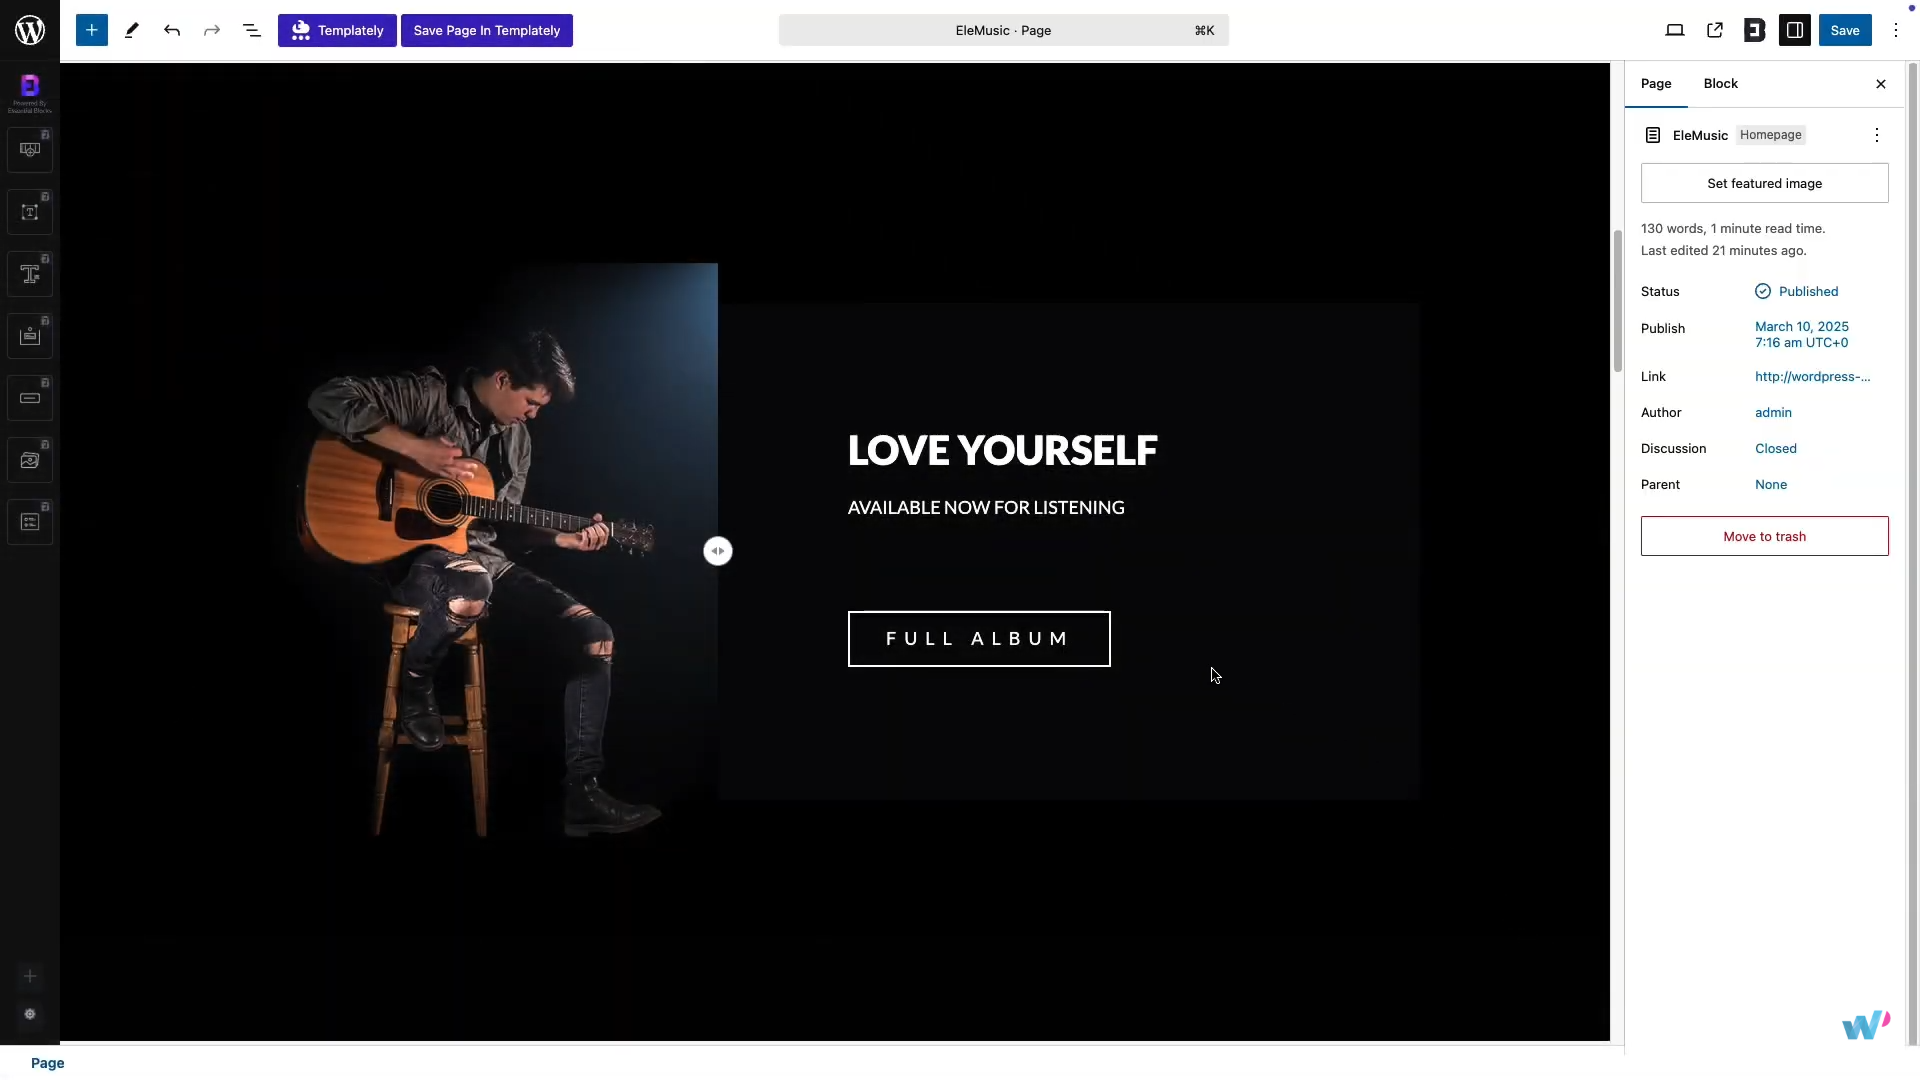
Task: Open the EleMusic command palette bar
Action: pos(1003,30)
